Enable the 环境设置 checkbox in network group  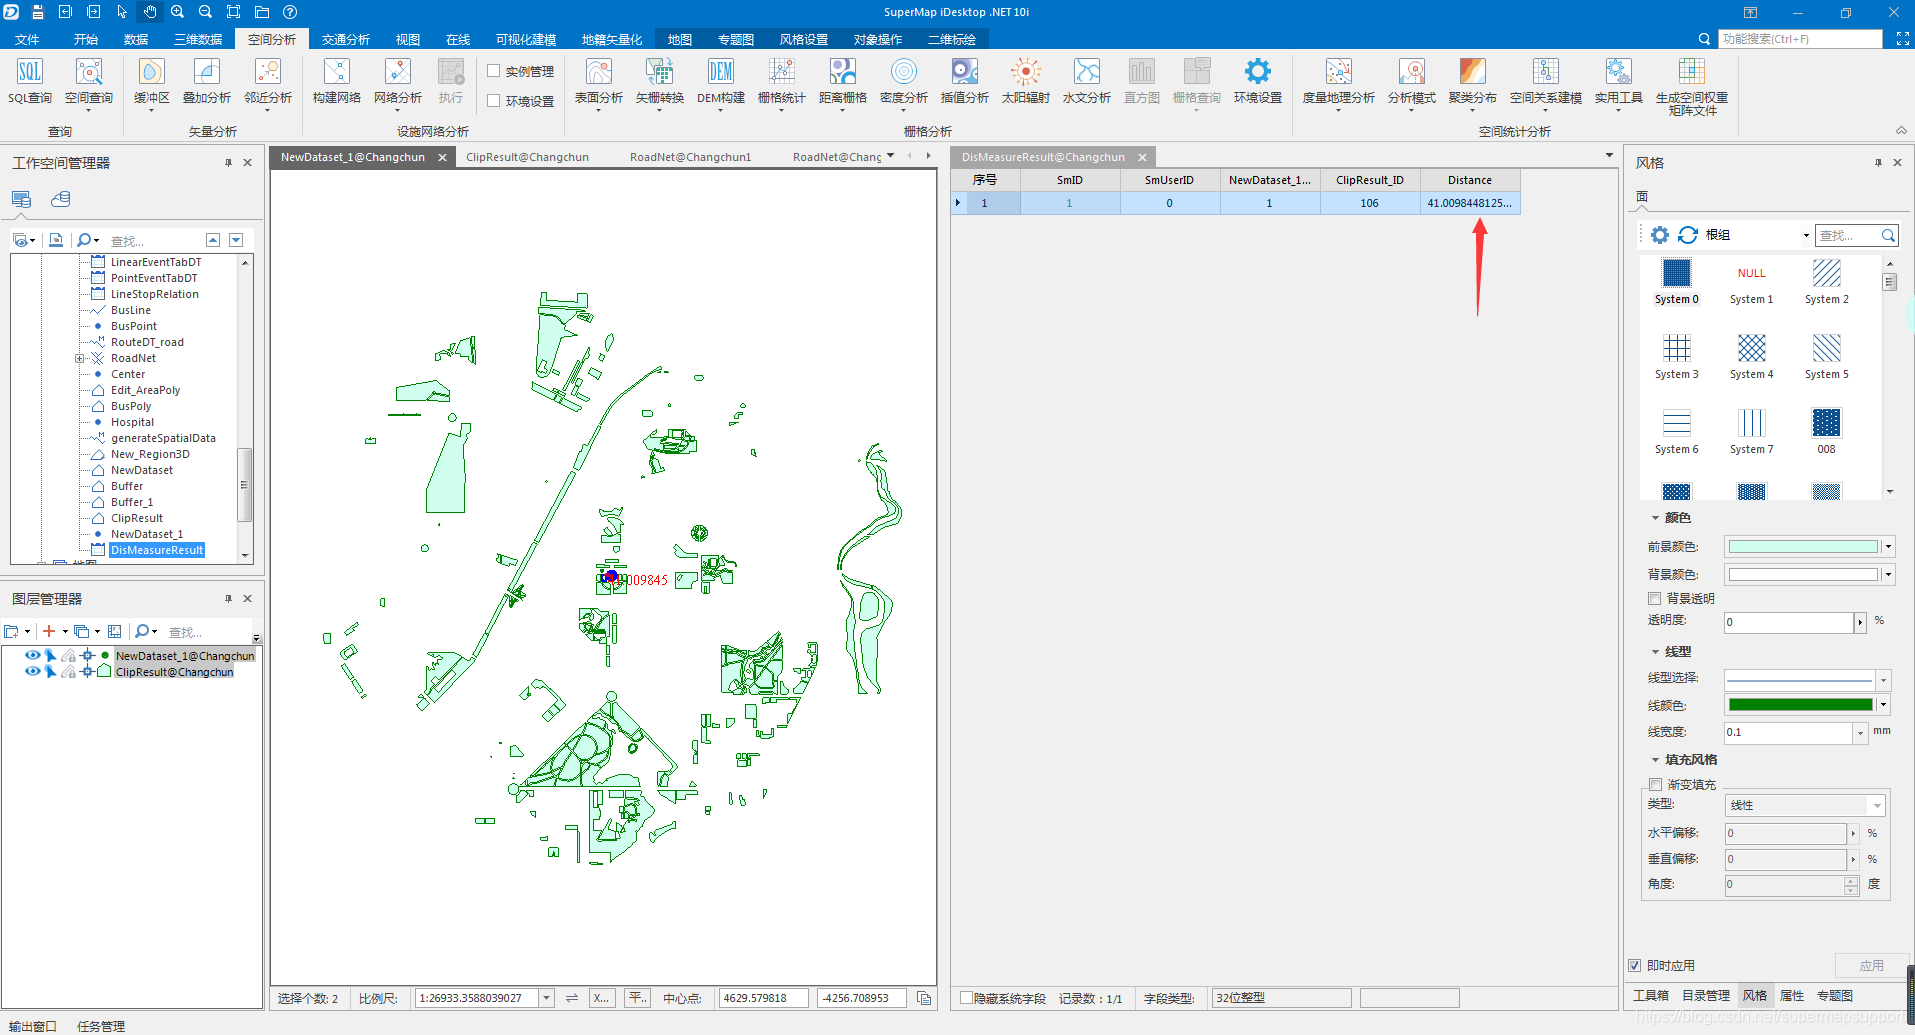coord(494,101)
